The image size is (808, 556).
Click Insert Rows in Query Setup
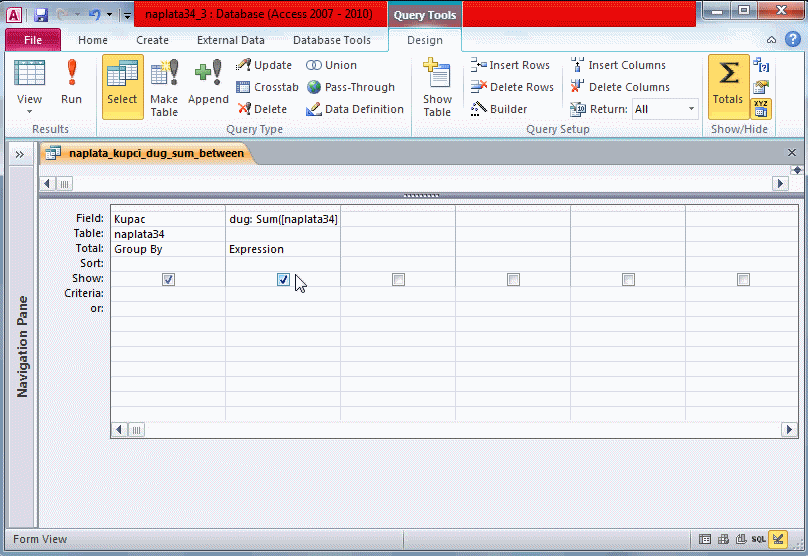(510, 65)
